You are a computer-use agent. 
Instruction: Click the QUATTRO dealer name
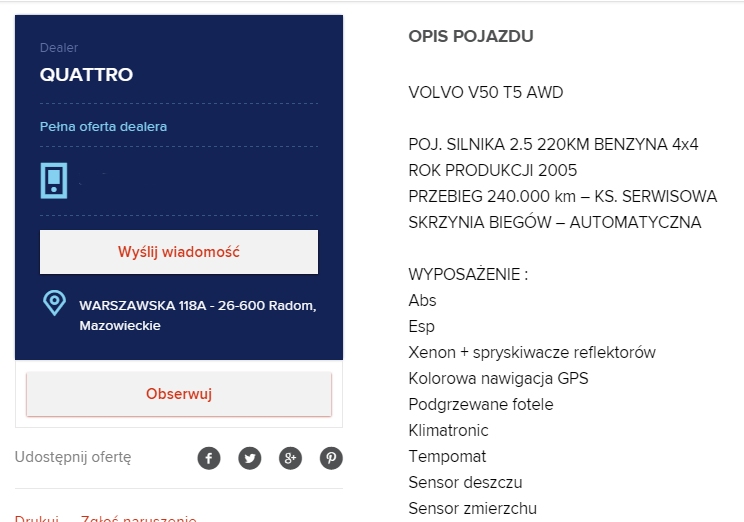click(x=86, y=75)
